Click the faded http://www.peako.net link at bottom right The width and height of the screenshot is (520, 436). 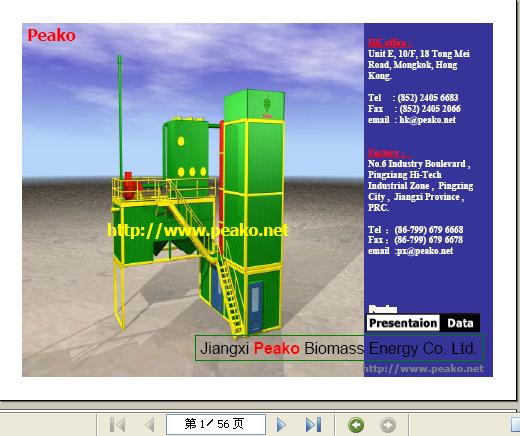tap(423, 368)
